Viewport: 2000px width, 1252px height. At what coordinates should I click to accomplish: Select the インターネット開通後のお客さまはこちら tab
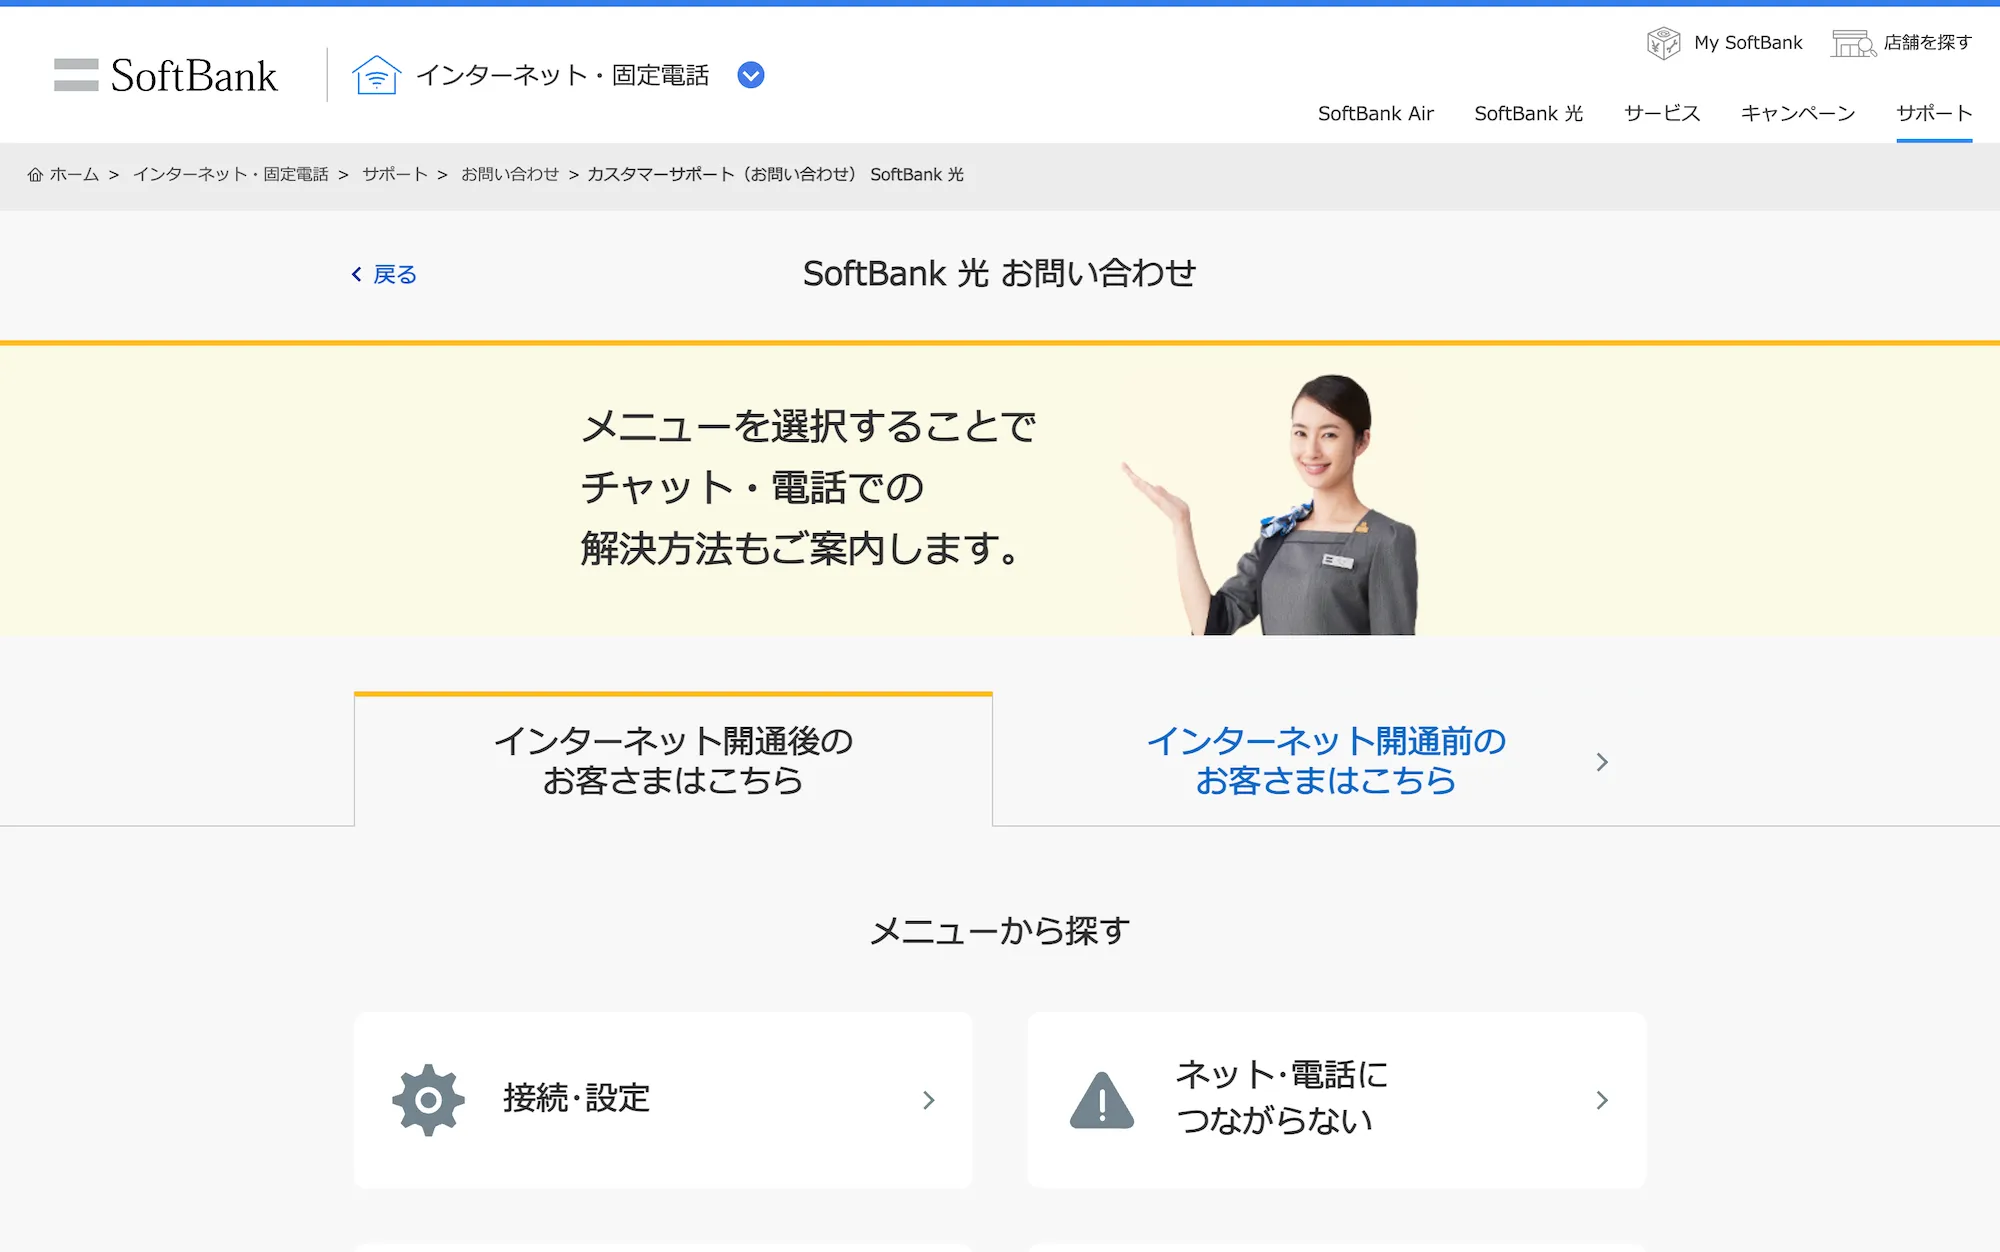point(673,760)
